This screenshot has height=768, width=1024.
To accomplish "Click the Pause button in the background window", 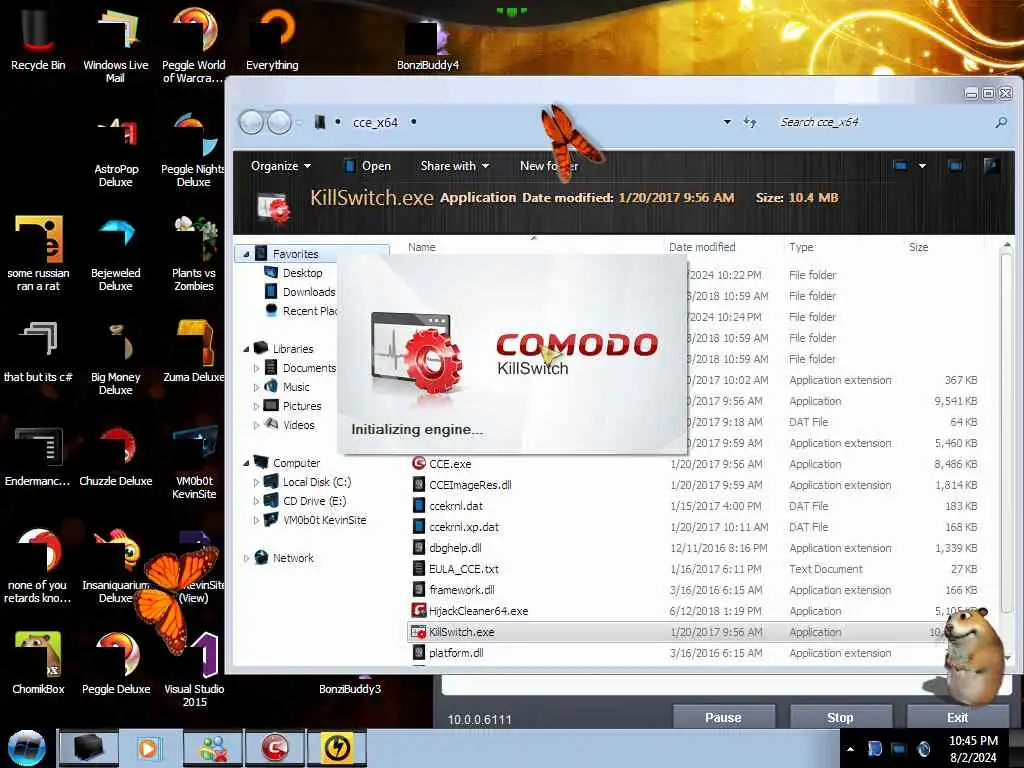I will (x=723, y=717).
